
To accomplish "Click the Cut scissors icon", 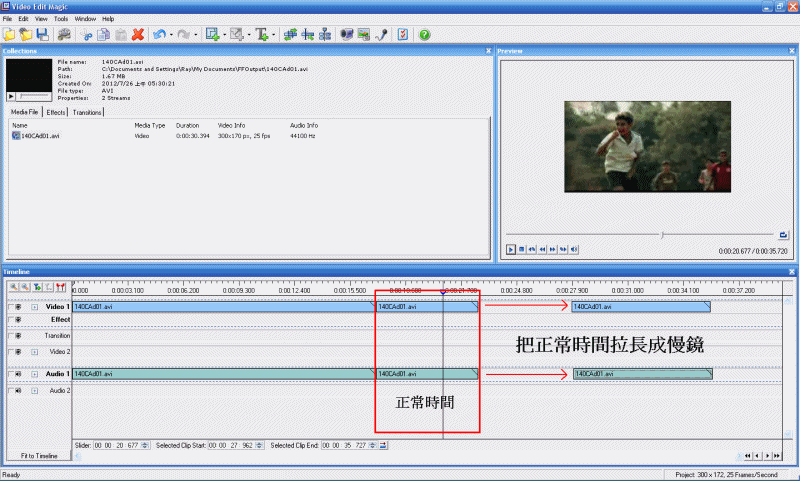I will pyautogui.click(x=87, y=35).
